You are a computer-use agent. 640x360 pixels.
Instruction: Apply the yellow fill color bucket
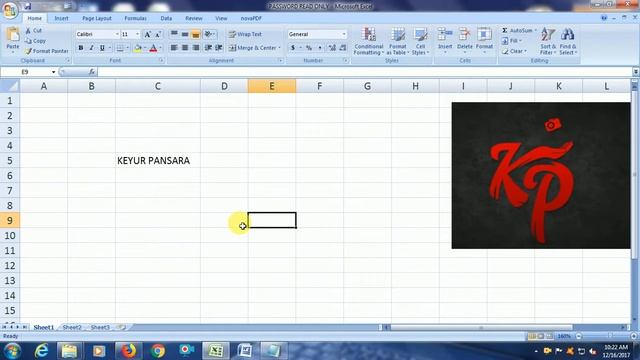tap(138, 48)
